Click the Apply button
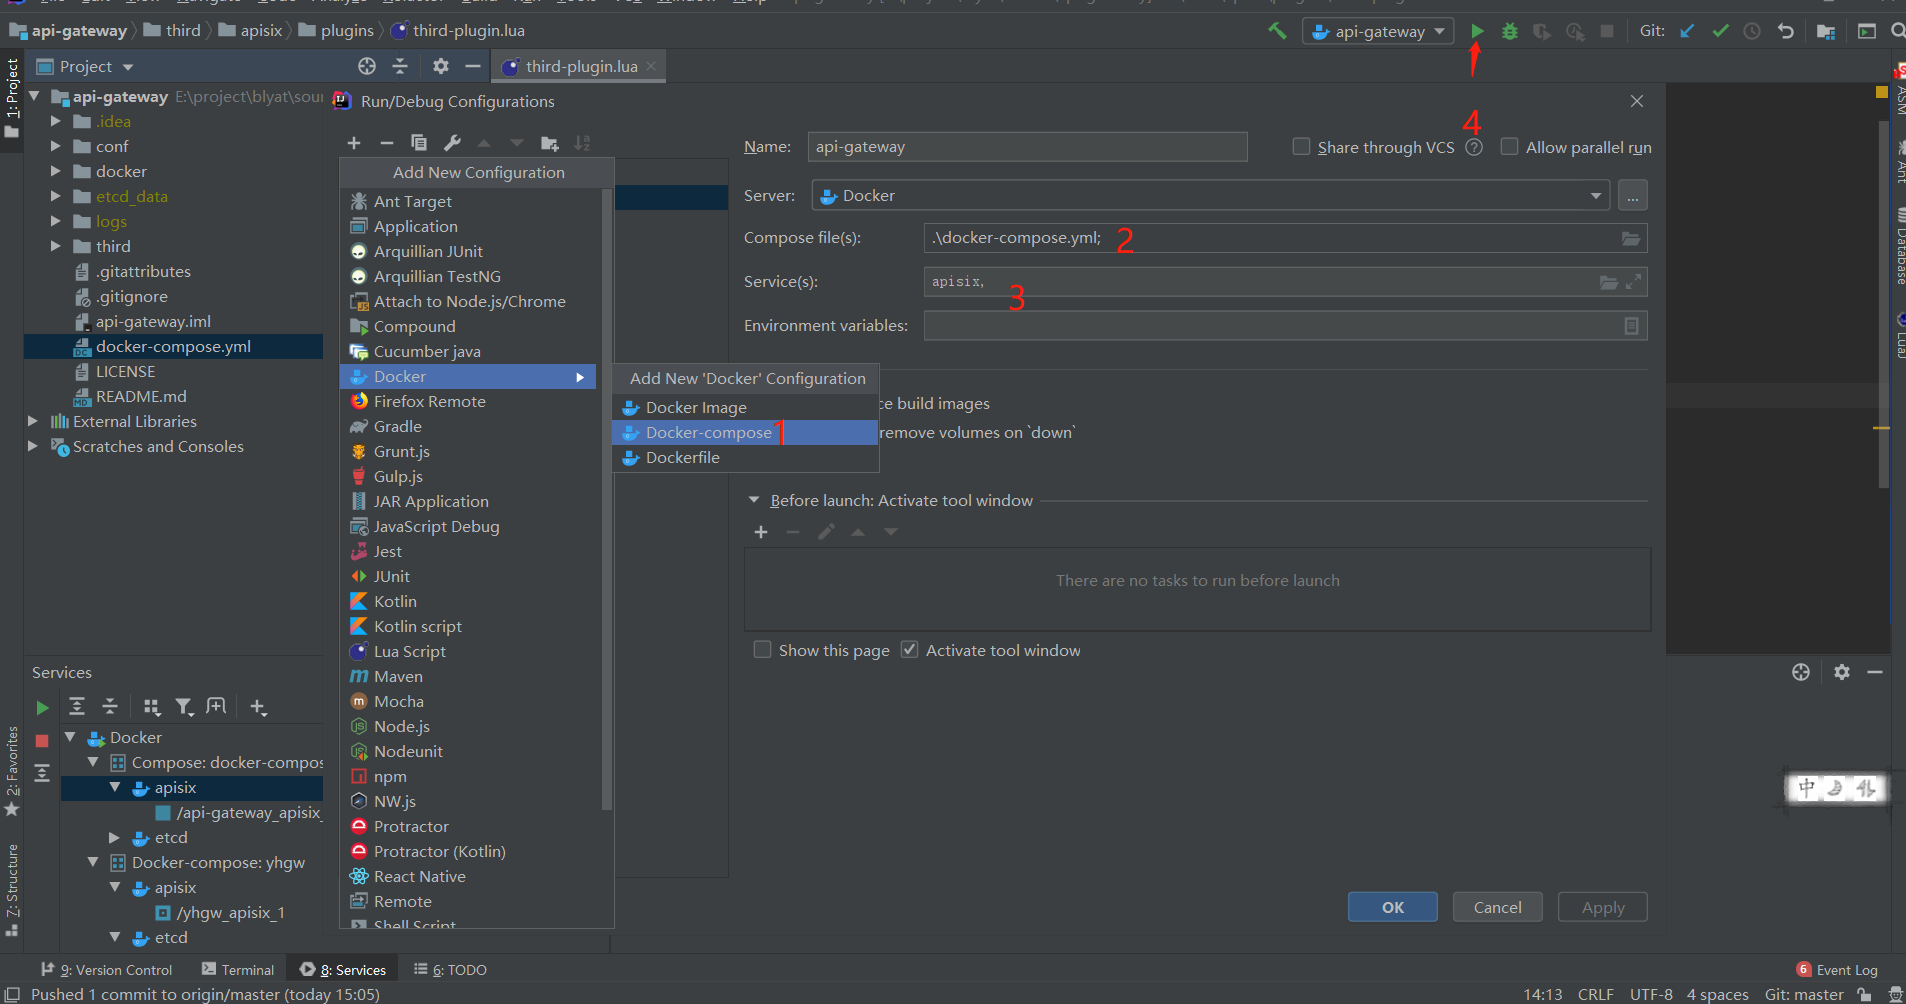 [1603, 907]
